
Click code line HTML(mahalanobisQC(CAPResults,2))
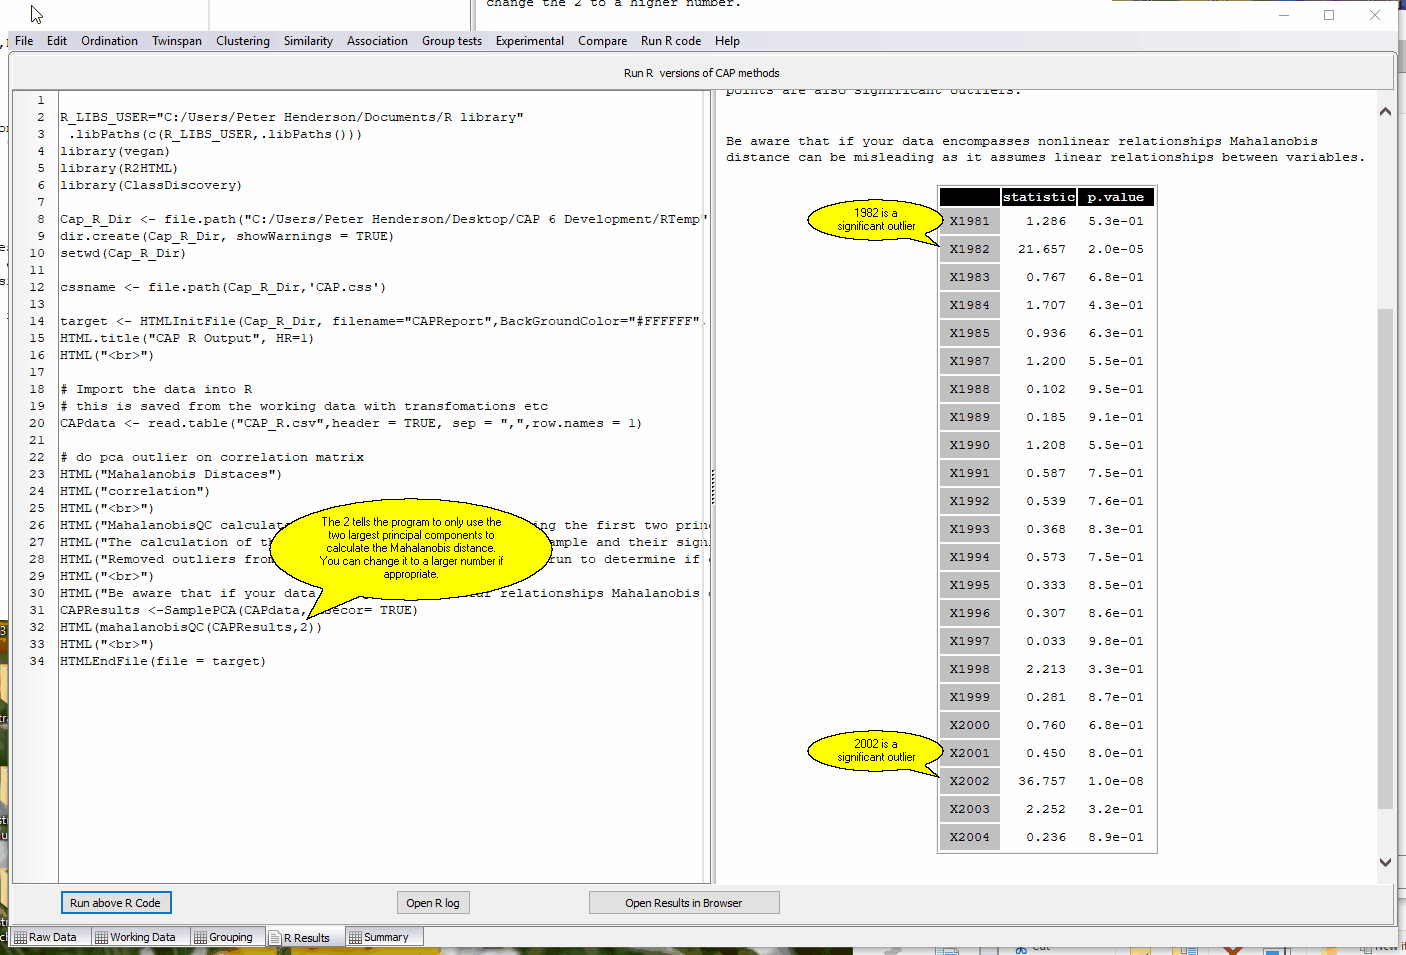coord(191,627)
